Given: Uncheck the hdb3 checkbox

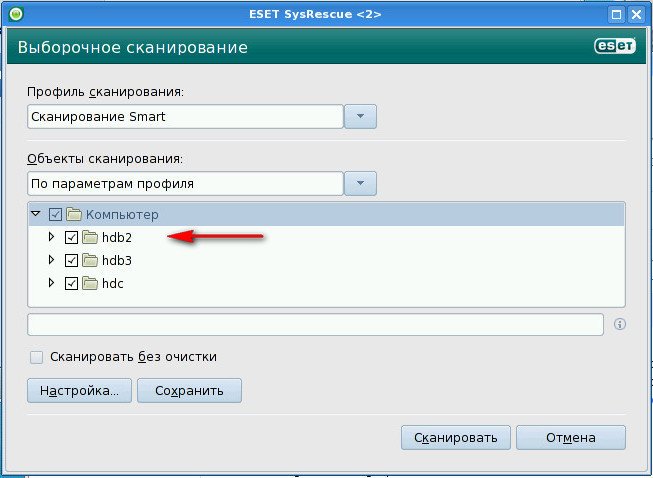Looking at the screenshot, I should [x=72, y=261].
